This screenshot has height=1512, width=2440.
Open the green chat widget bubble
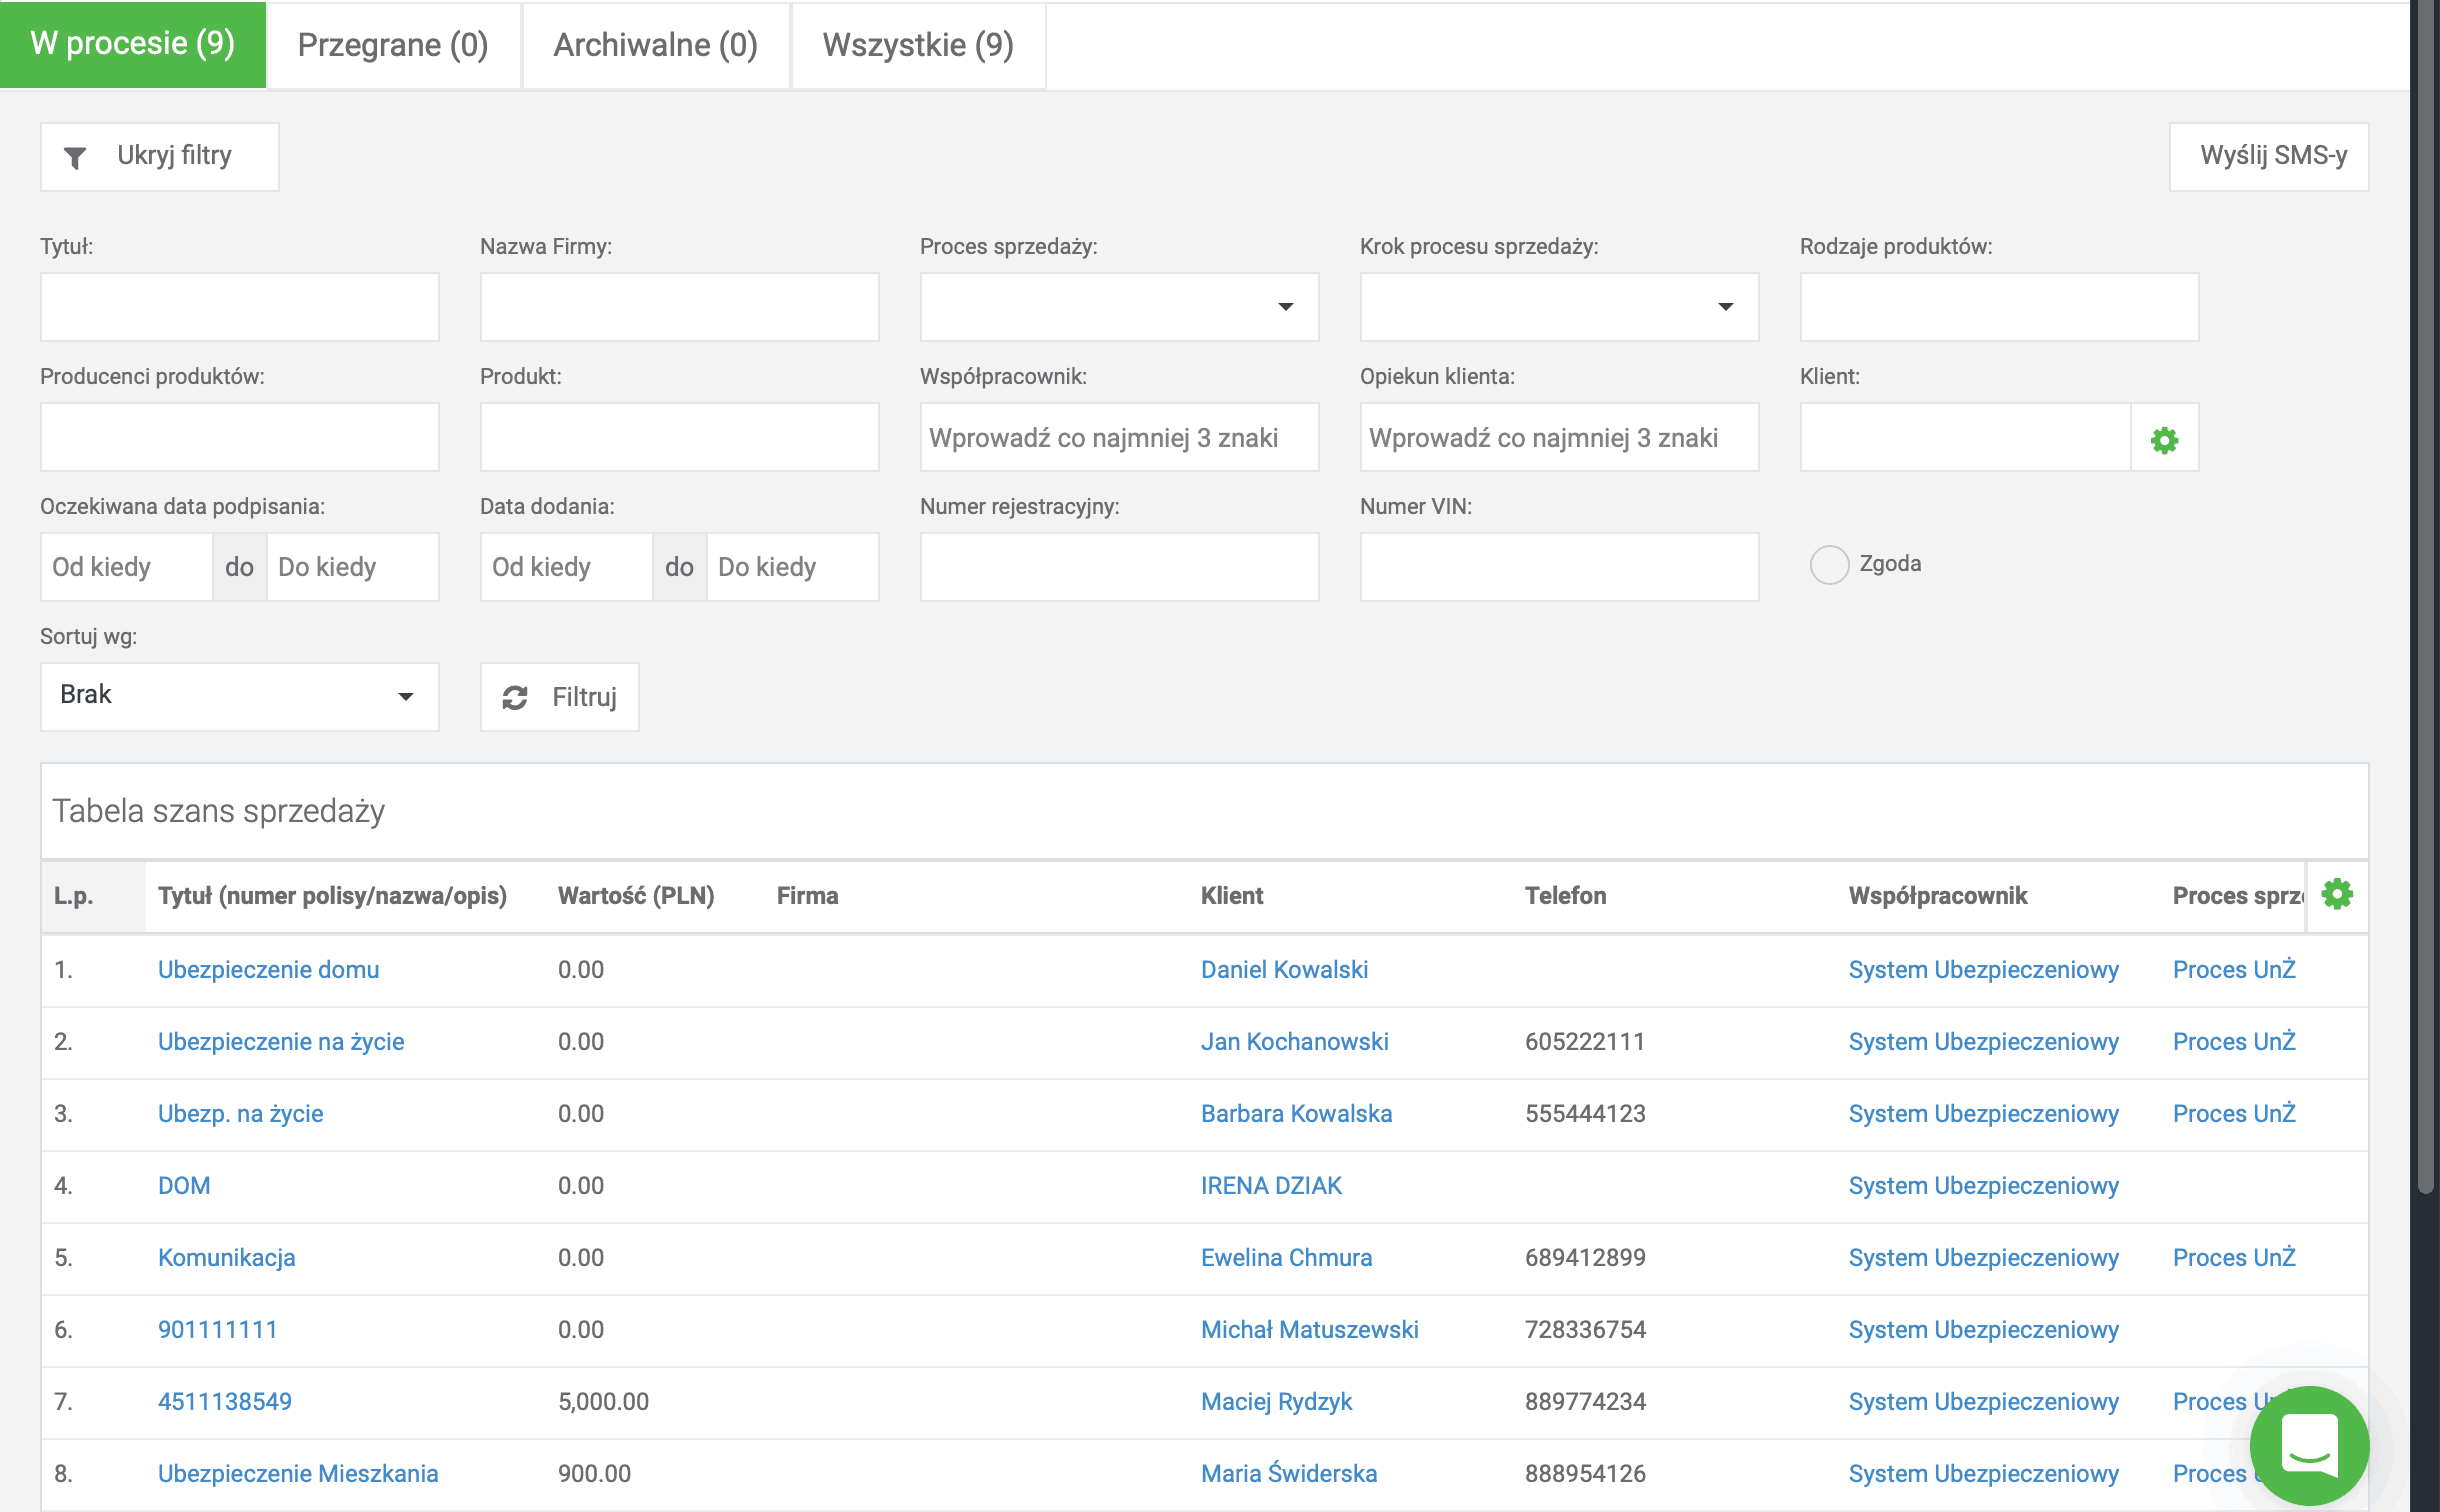pyautogui.click(x=2309, y=1445)
